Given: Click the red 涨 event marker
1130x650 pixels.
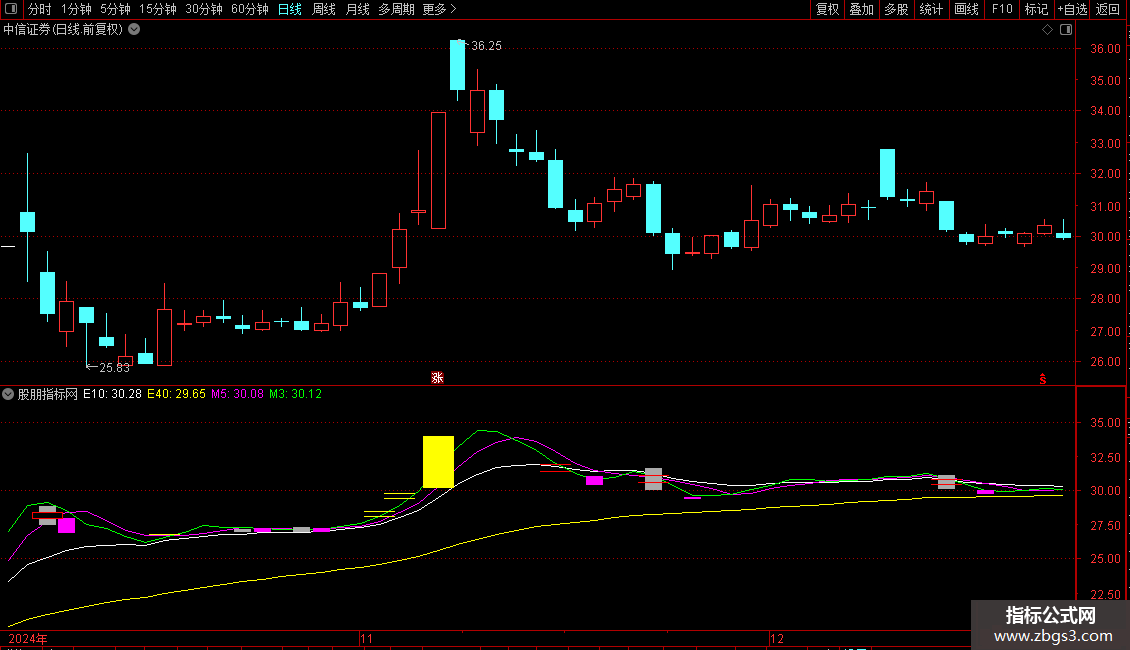Looking at the screenshot, I should [x=437, y=378].
